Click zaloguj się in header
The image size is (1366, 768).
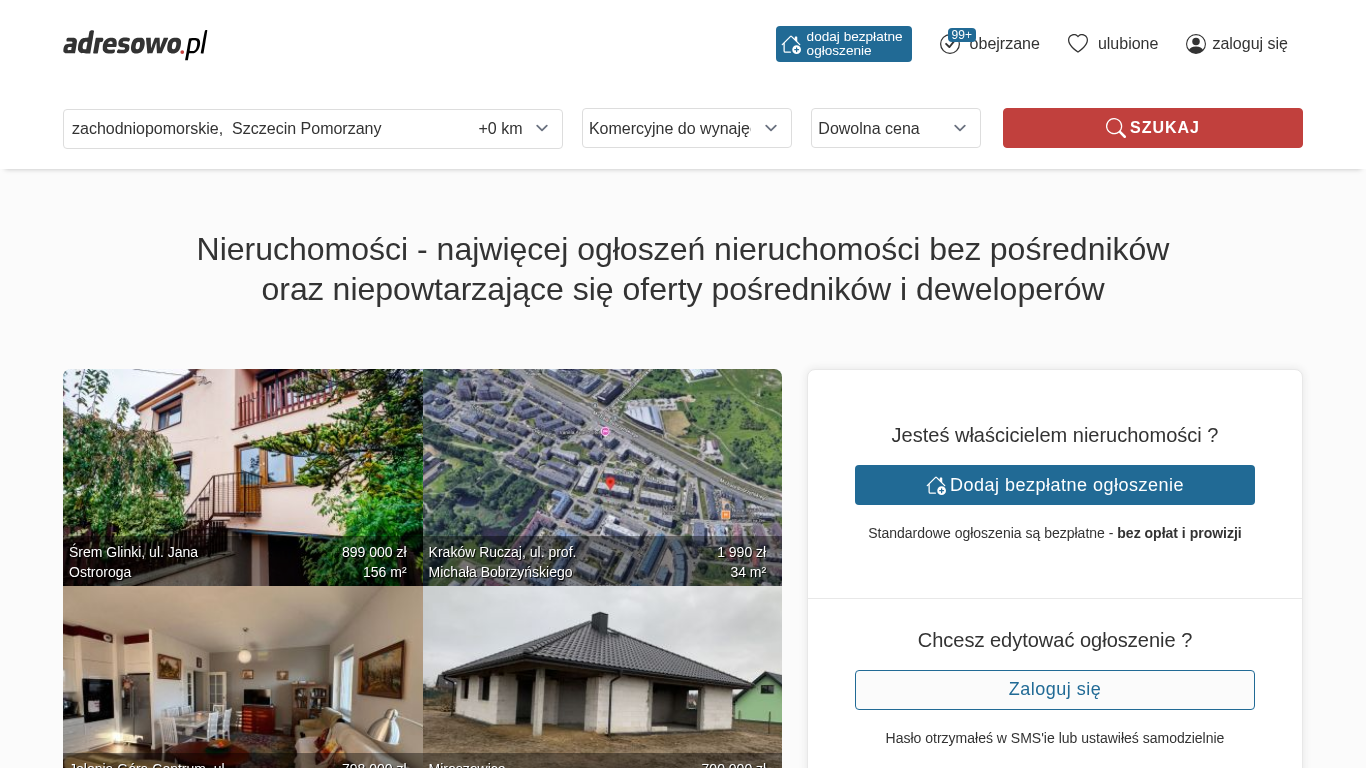tap(1249, 44)
